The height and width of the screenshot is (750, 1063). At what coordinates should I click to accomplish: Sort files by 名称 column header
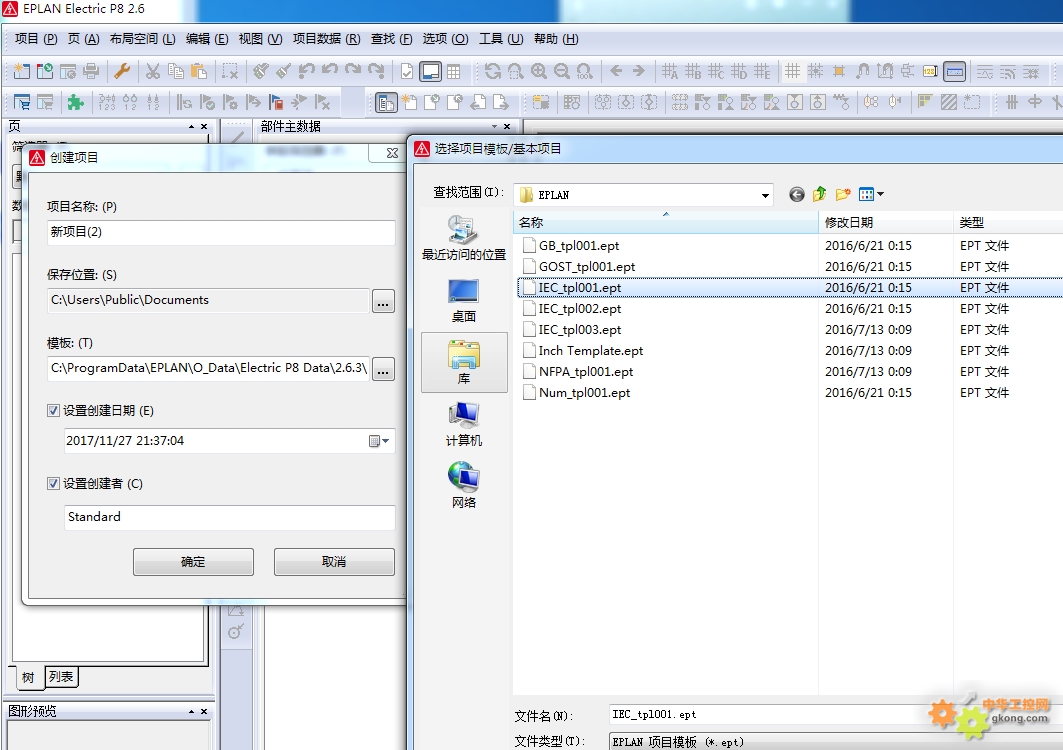click(x=666, y=222)
